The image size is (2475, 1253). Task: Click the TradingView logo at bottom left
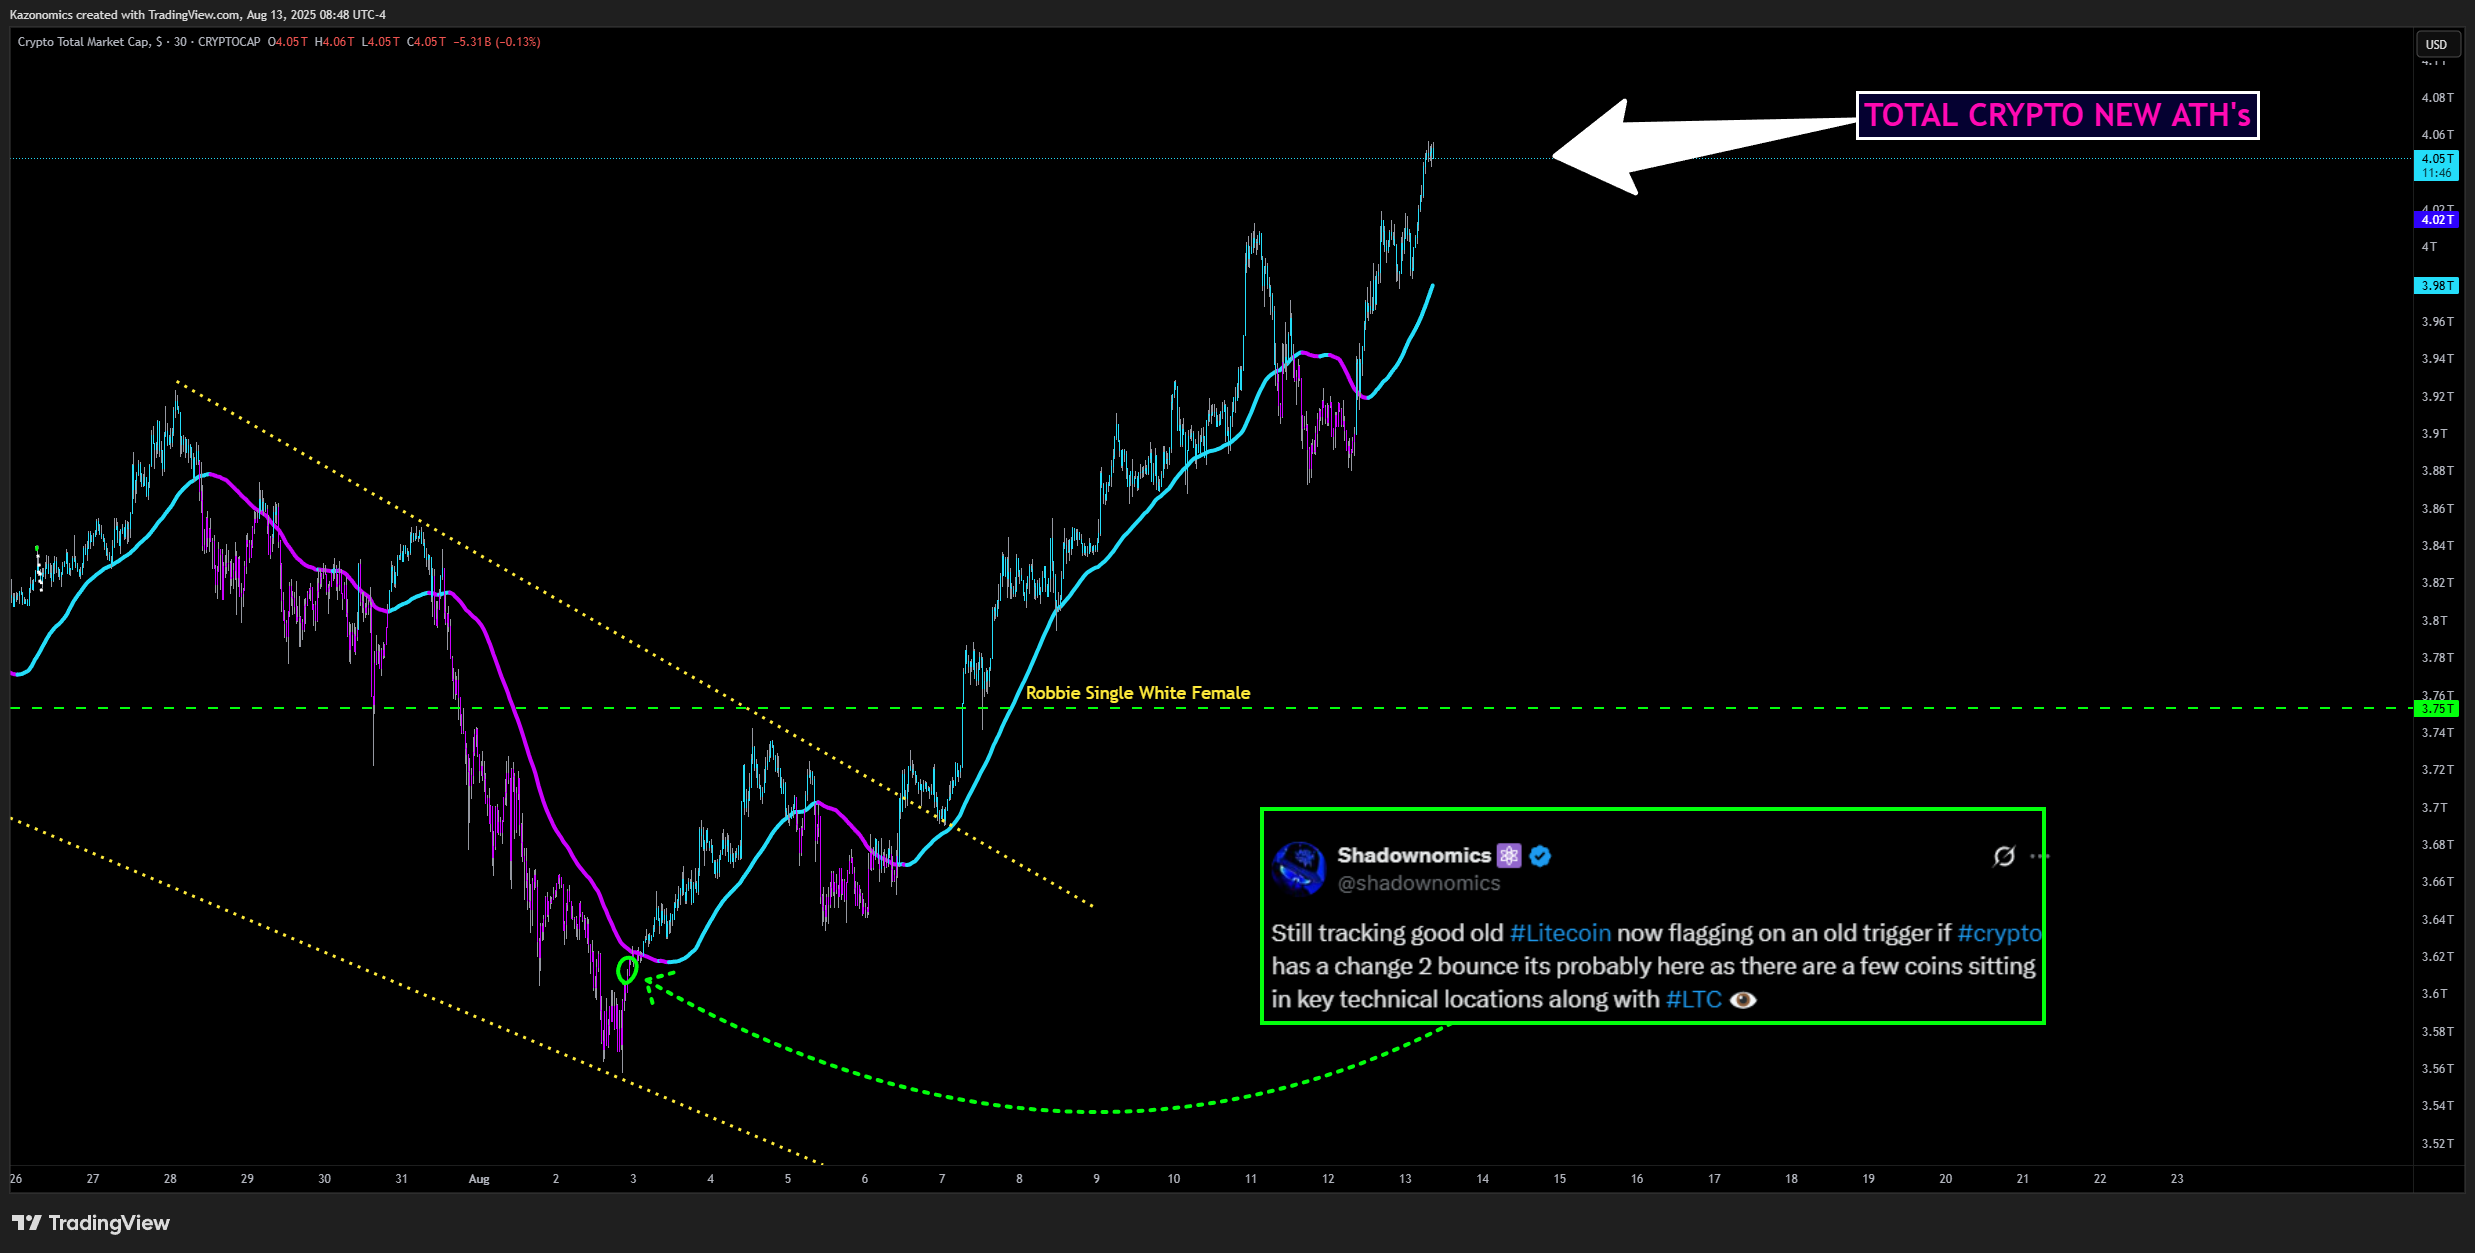91,1223
